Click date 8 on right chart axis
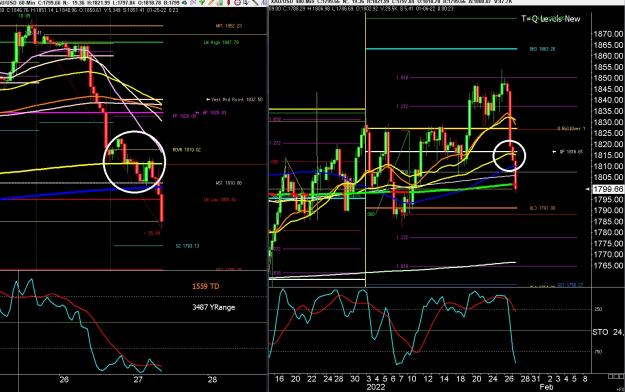The height and width of the screenshot is (392, 625). pyautogui.click(x=585, y=379)
